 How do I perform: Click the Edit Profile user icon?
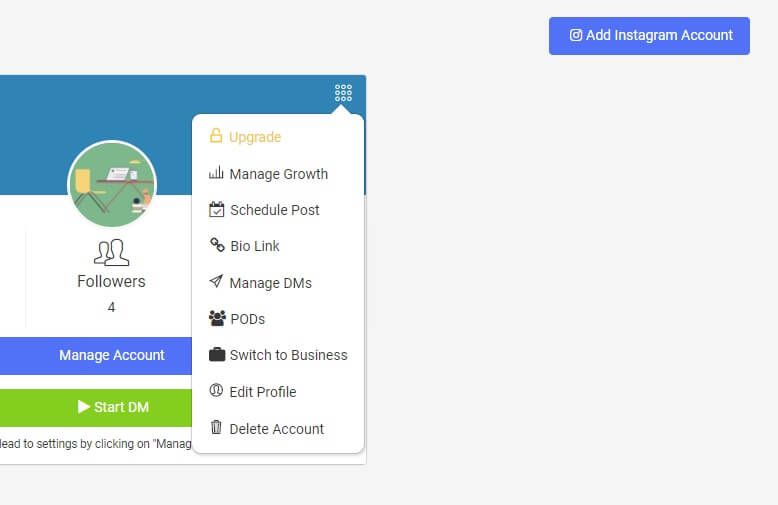pos(216,391)
